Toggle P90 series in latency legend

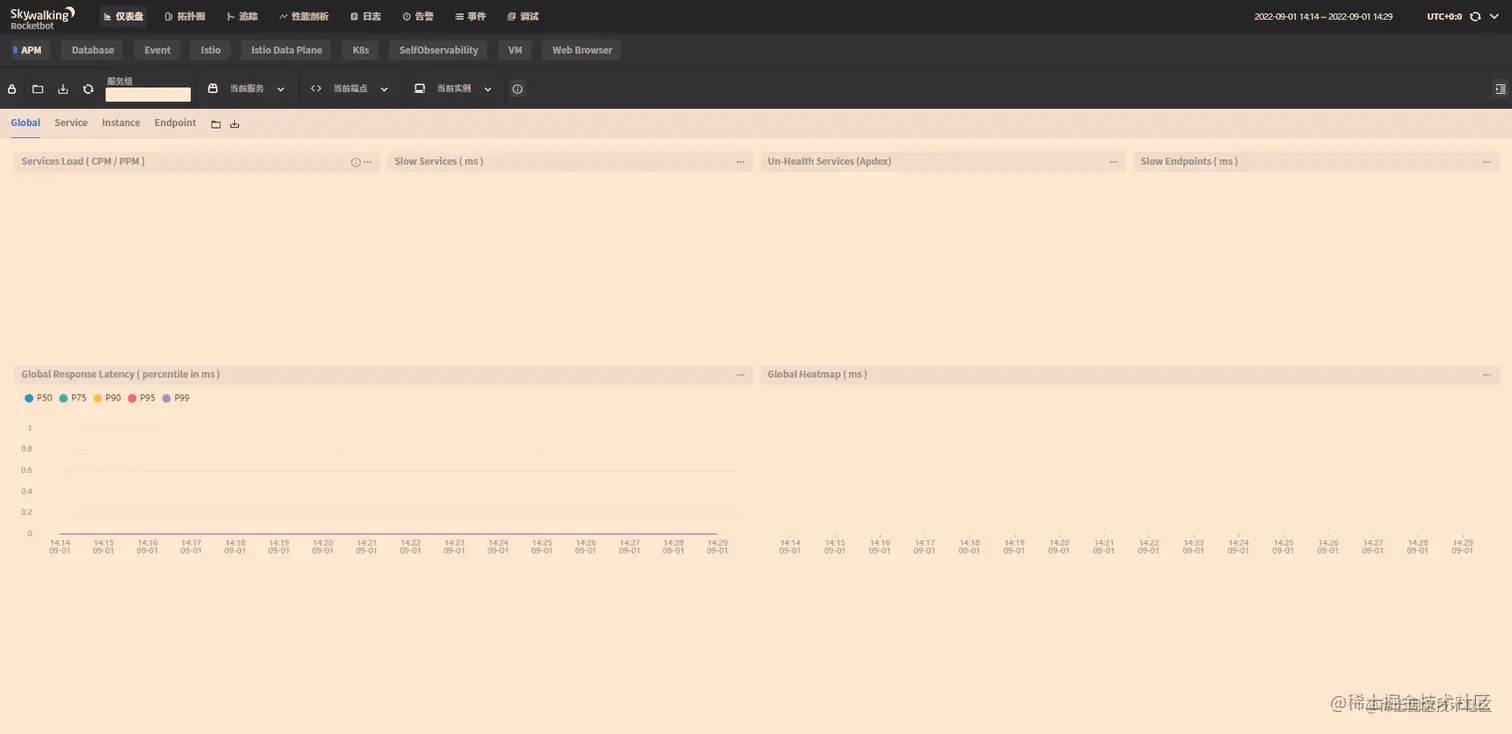pyautogui.click(x=107, y=398)
